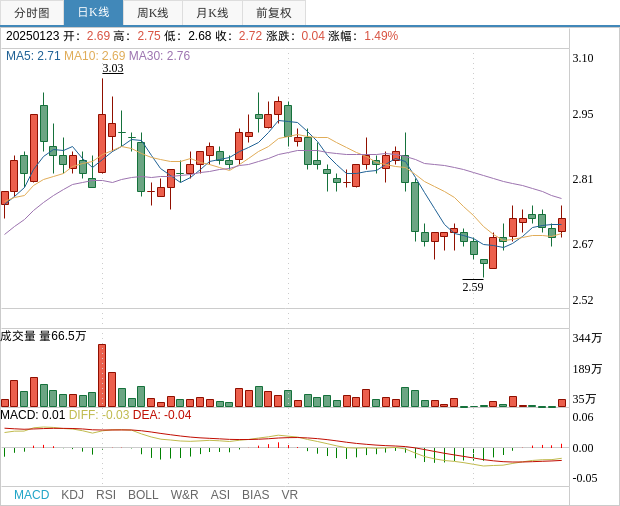Click the 2.52 price axis label
The image size is (620, 506).
(x=583, y=300)
